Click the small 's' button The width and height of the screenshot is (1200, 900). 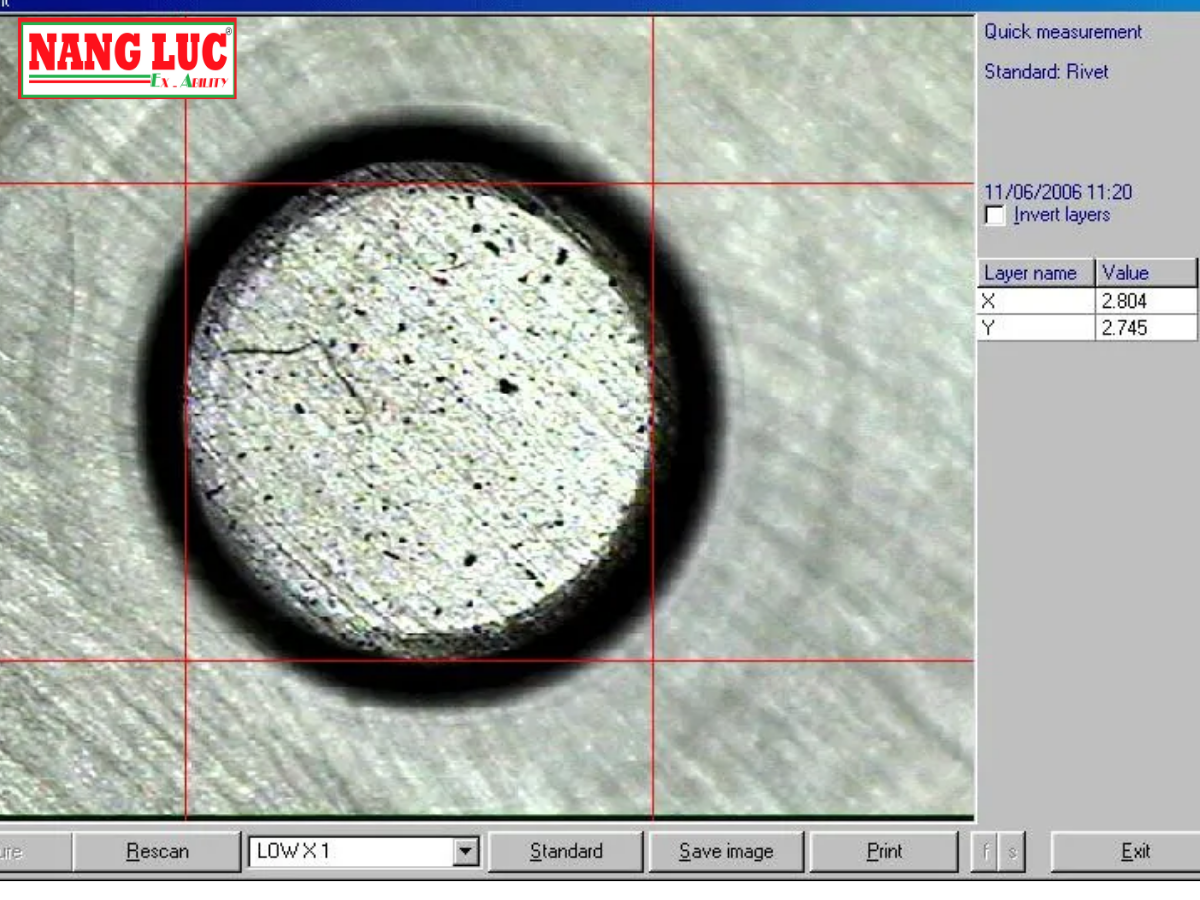click(x=1012, y=852)
